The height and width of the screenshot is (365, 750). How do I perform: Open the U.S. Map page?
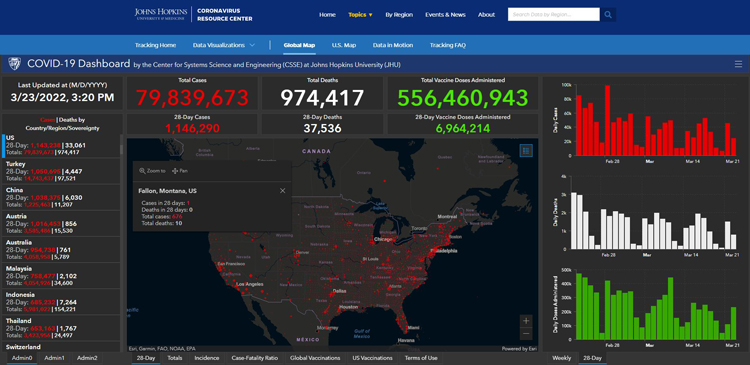click(x=344, y=45)
